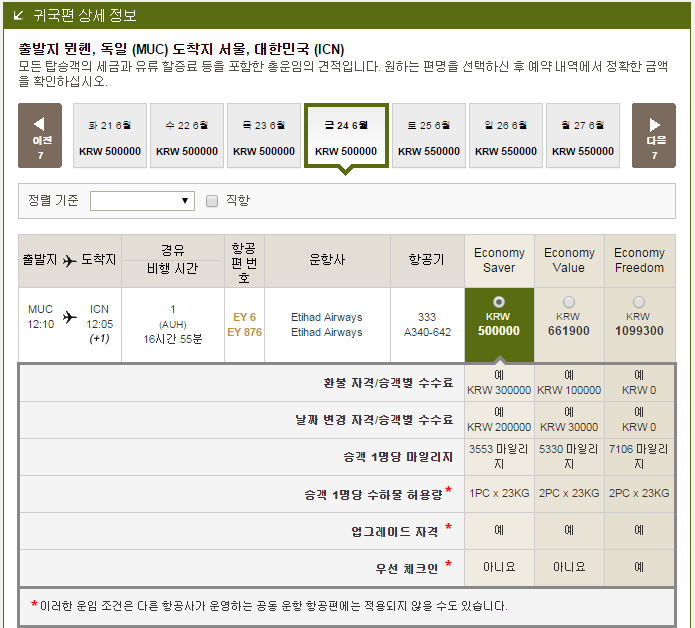The width and height of the screenshot is (695, 628).
Task: Click the Economy Value column header
Action: click(x=569, y=260)
